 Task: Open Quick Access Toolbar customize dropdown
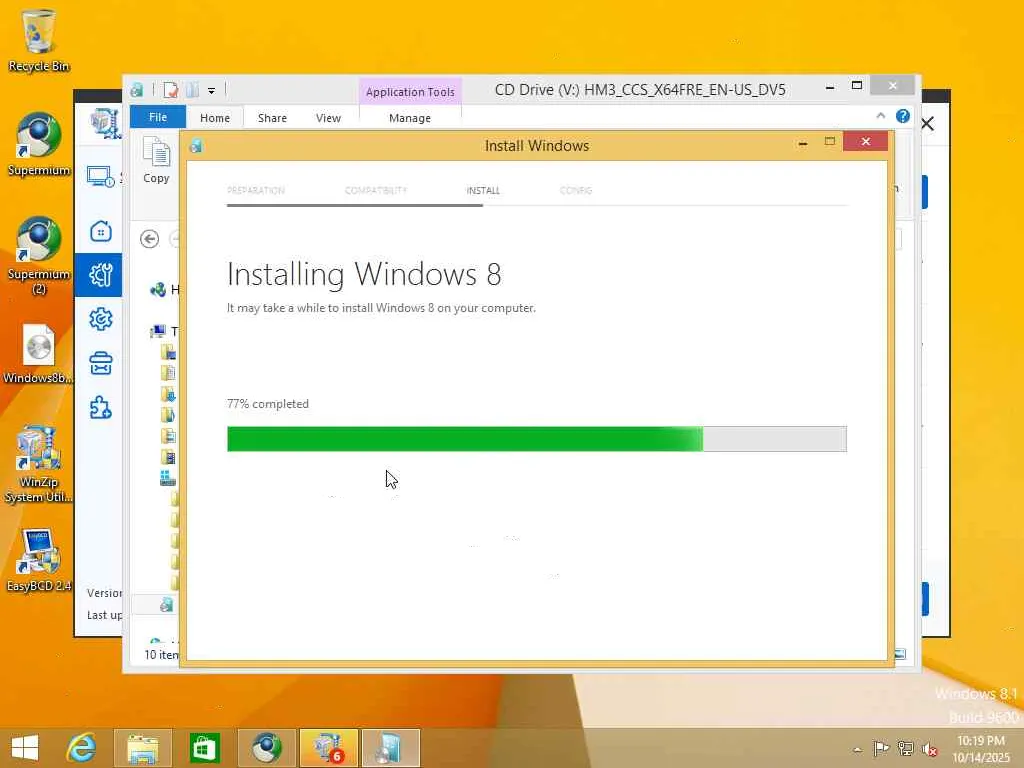(212, 91)
